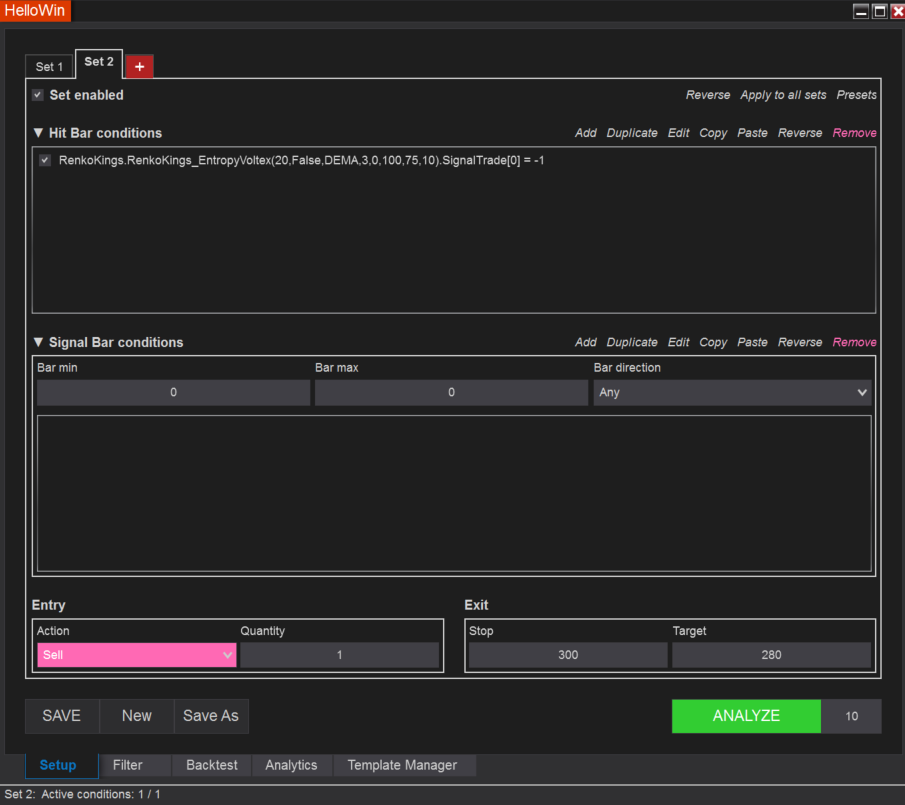This screenshot has height=805, width=905.
Task: Go to the Template Manager tab
Action: tap(402, 765)
